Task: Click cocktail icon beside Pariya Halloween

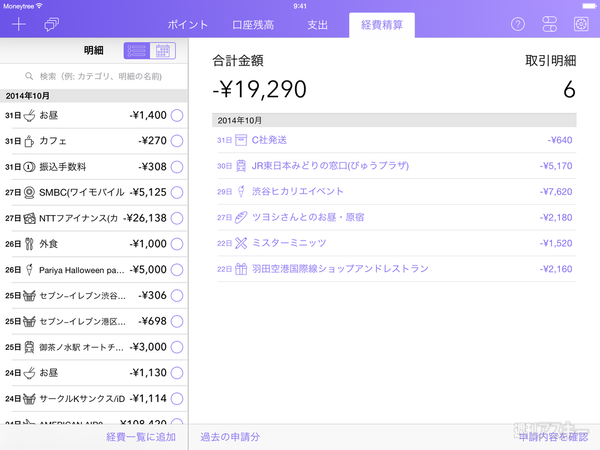Action: pos(29,270)
